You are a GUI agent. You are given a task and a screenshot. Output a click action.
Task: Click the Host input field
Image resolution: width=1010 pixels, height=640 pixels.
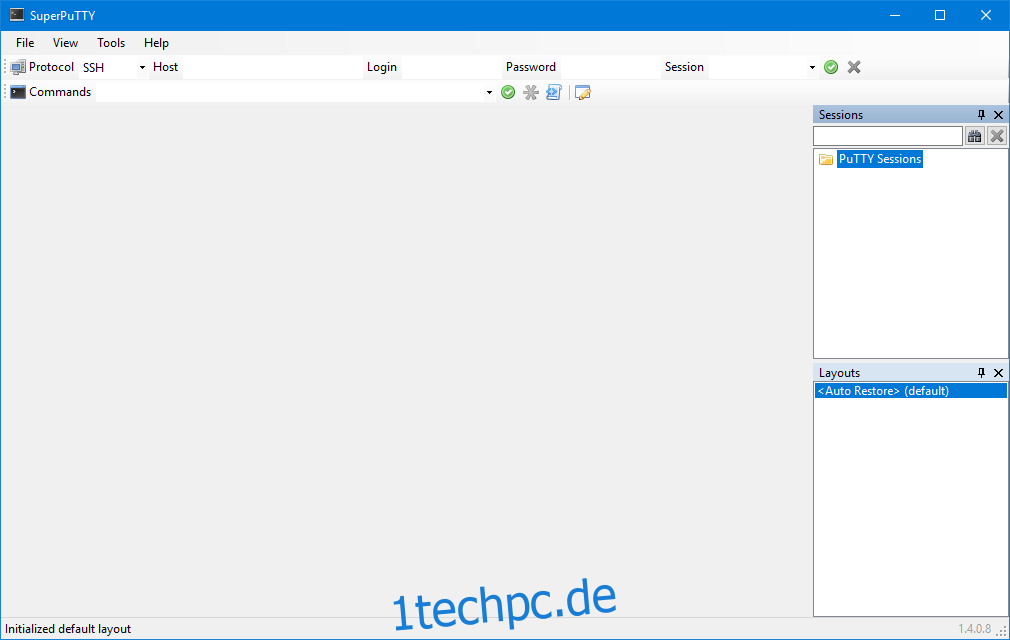pyautogui.click(x=272, y=68)
